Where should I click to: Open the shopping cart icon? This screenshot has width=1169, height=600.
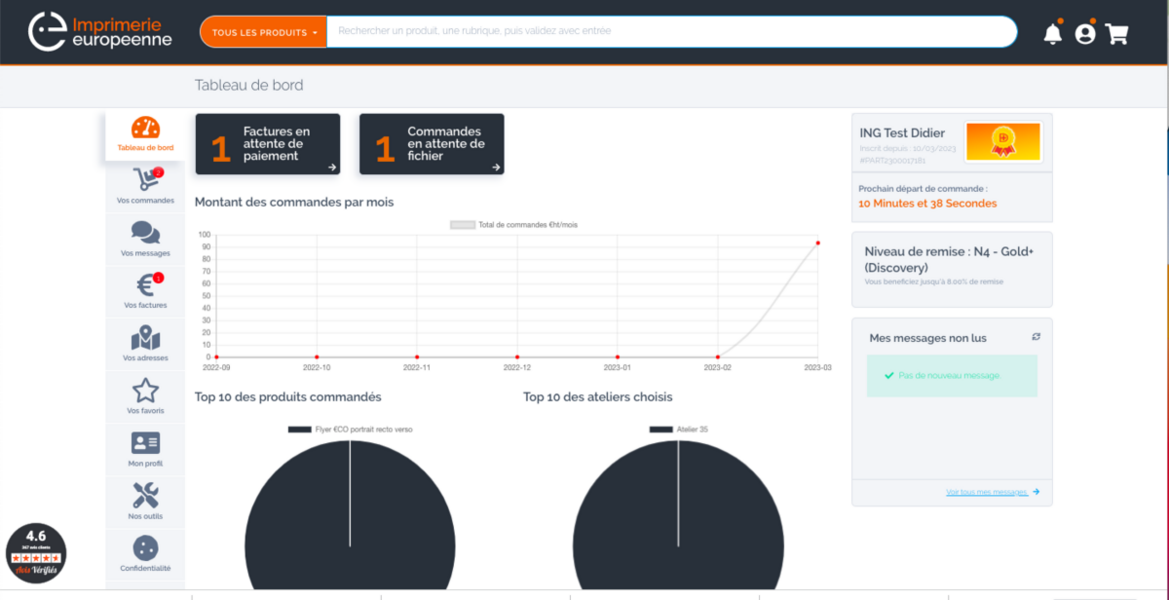(1117, 34)
